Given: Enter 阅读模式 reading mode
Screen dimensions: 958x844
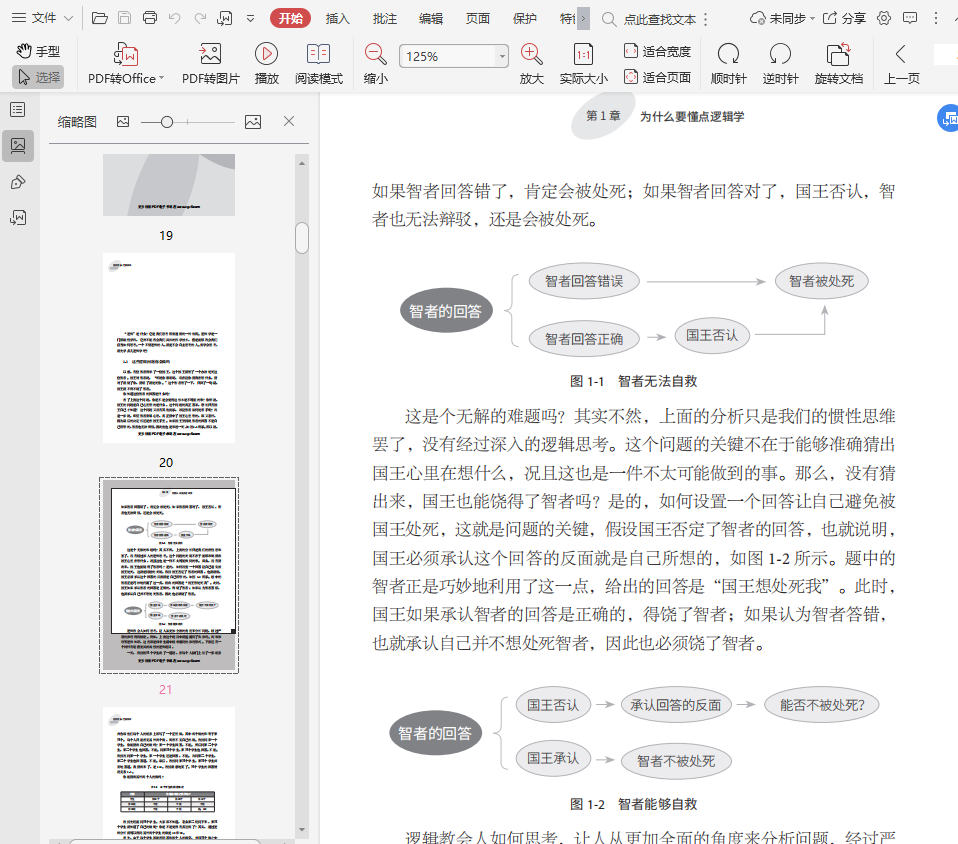Looking at the screenshot, I should click(318, 55).
